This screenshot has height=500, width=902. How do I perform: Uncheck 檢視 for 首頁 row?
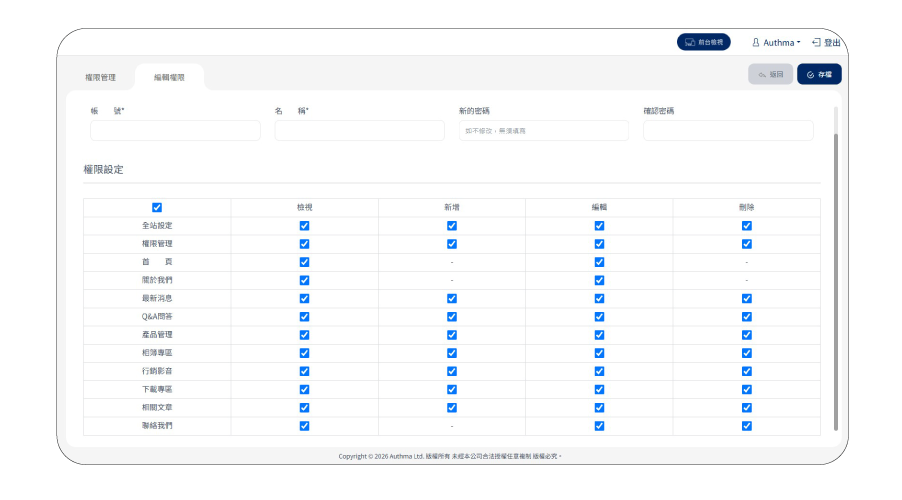pyautogui.click(x=304, y=262)
